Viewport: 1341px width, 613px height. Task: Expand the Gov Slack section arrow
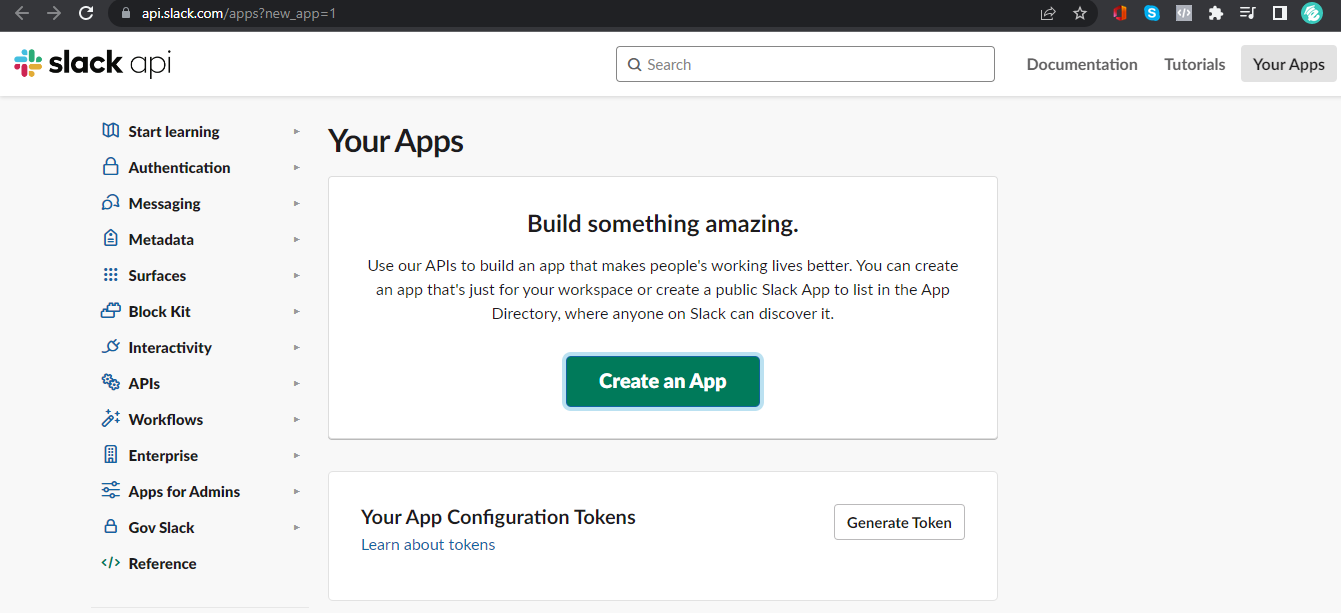pyautogui.click(x=297, y=527)
